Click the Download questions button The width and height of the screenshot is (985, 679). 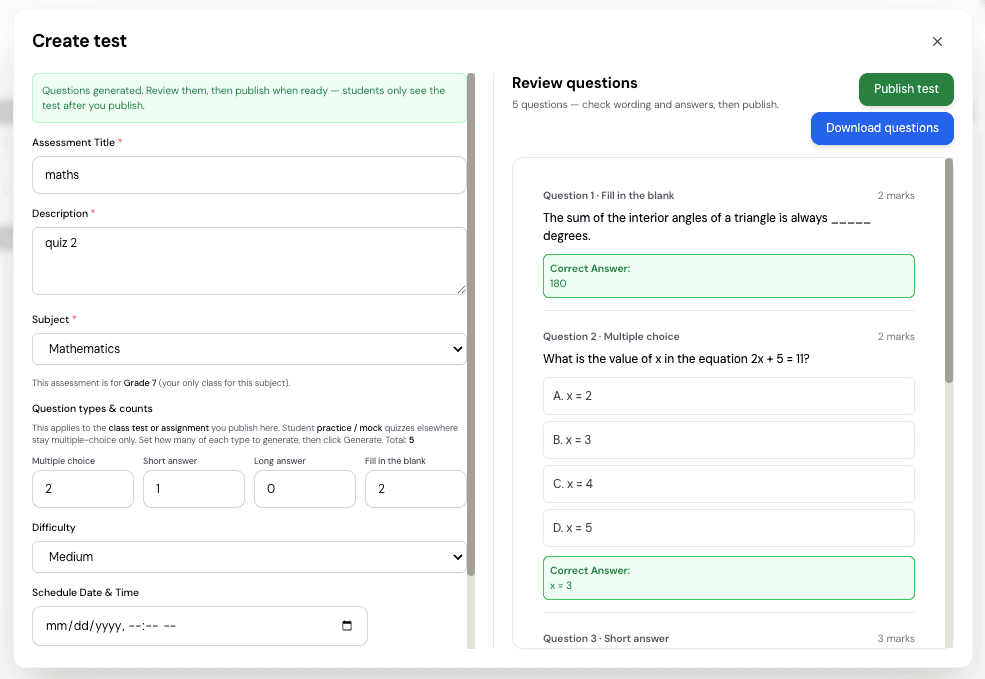pos(881,128)
